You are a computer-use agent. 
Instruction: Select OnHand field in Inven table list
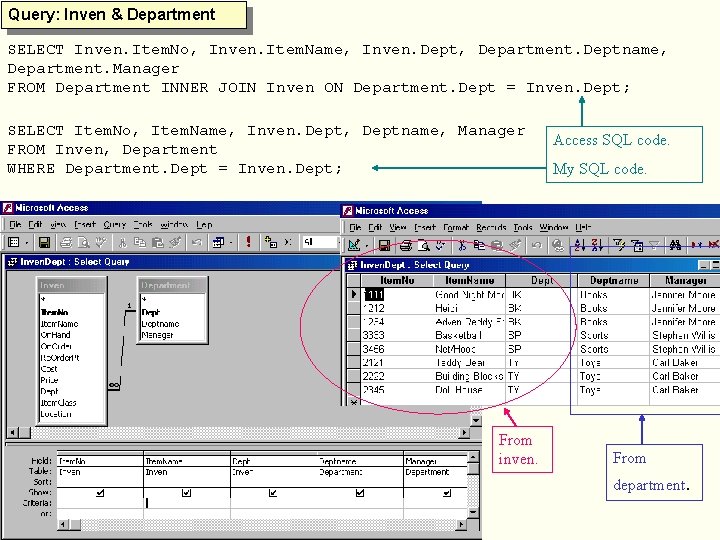(56, 335)
